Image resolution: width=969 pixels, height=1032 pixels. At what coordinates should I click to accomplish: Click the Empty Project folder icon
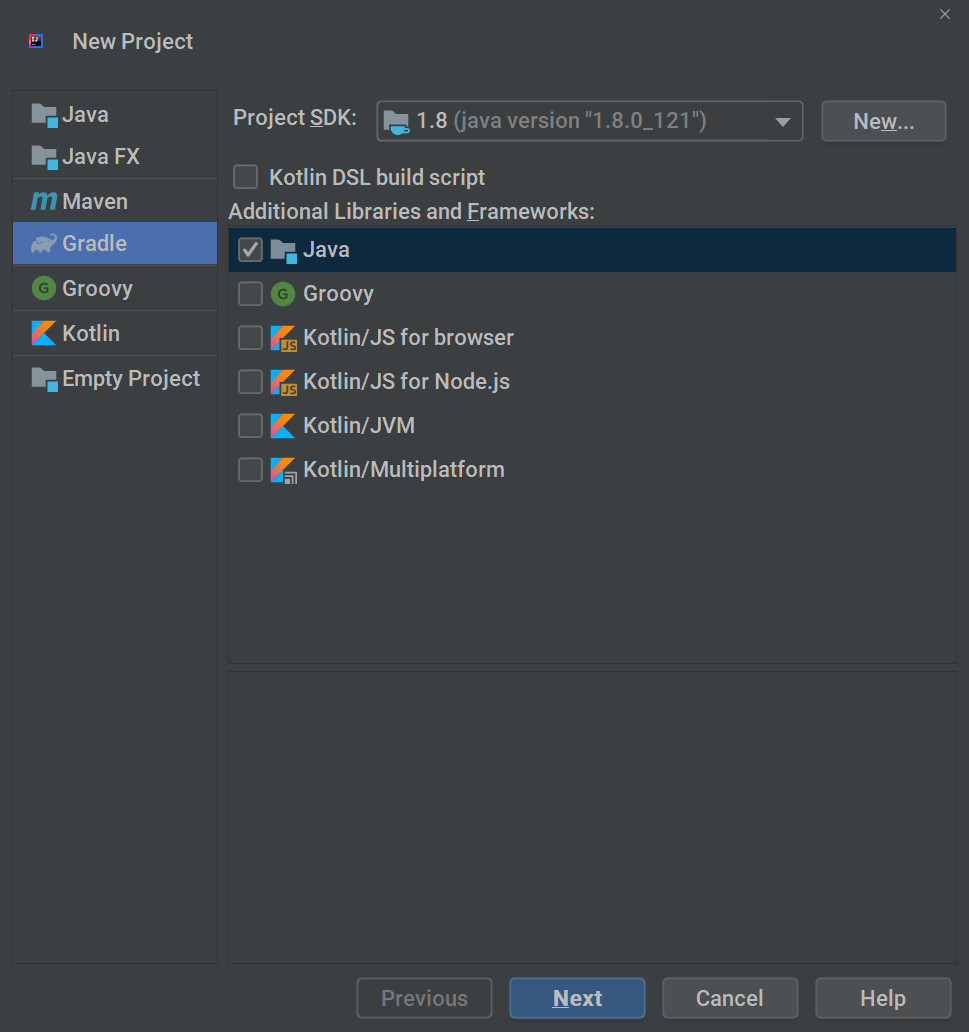coord(44,379)
